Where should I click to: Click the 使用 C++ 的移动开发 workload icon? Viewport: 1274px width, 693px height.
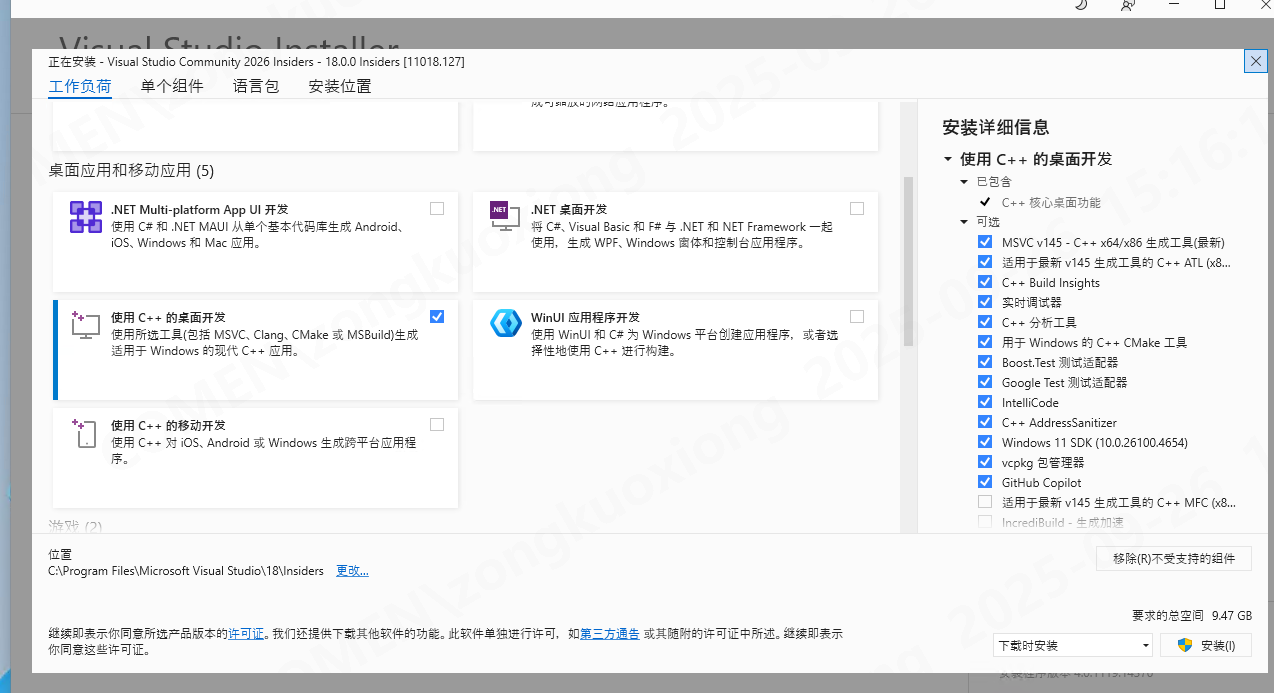click(x=86, y=432)
